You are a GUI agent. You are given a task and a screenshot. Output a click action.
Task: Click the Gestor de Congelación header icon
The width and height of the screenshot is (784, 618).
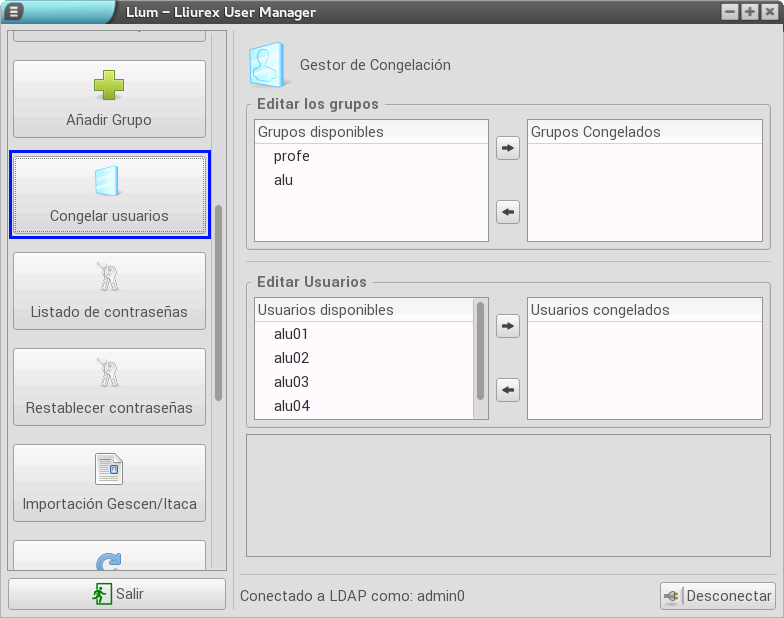[x=267, y=65]
